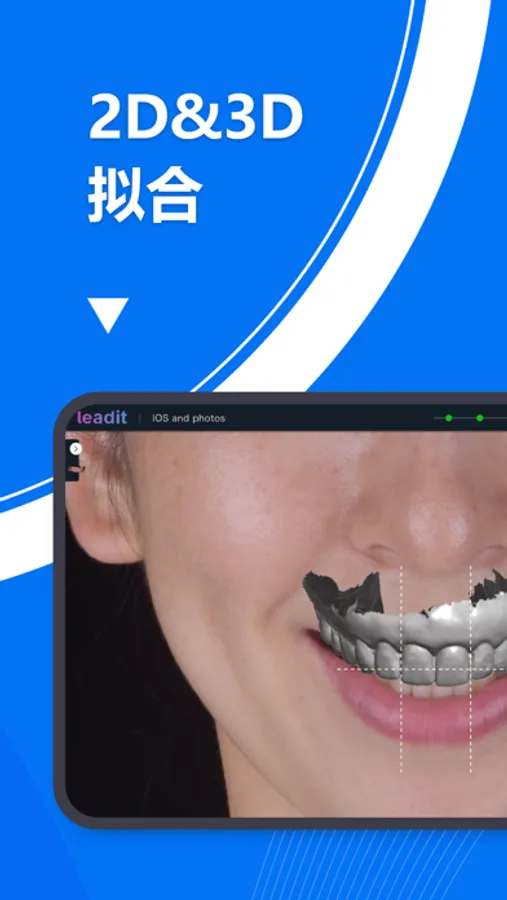Select the IOS and photos label
Viewport: 507px width, 900px height.
(x=188, y=418)
